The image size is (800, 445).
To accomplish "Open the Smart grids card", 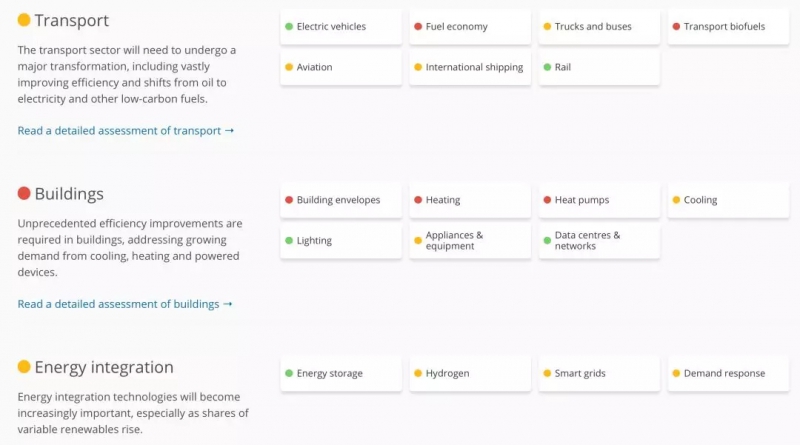I will pyautogui.click(x=598, y=374).
